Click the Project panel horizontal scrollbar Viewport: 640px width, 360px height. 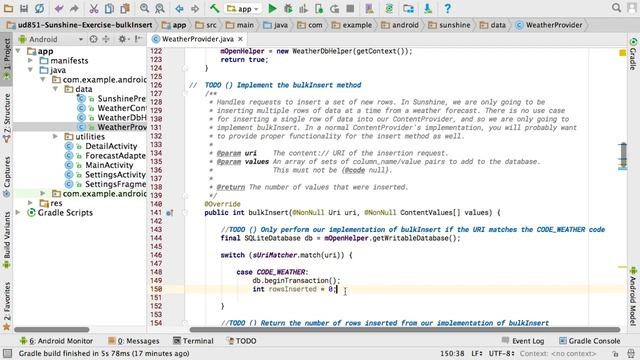(52, 329)
